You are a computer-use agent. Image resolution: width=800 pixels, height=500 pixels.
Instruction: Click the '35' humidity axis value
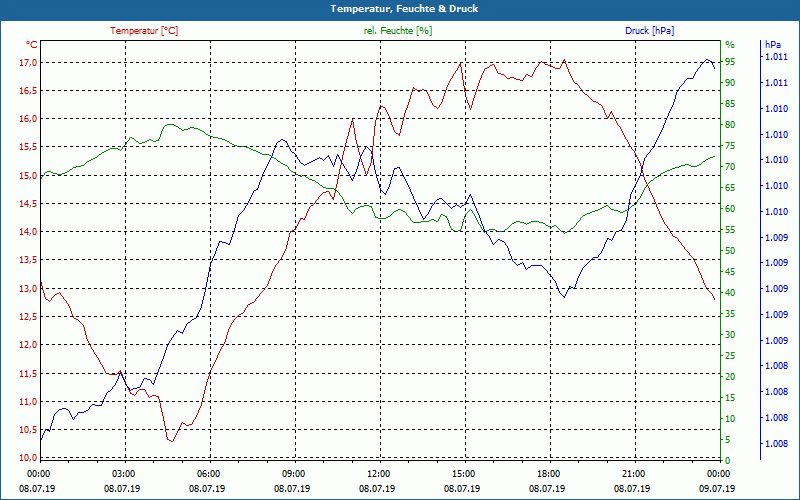[730, 314]
